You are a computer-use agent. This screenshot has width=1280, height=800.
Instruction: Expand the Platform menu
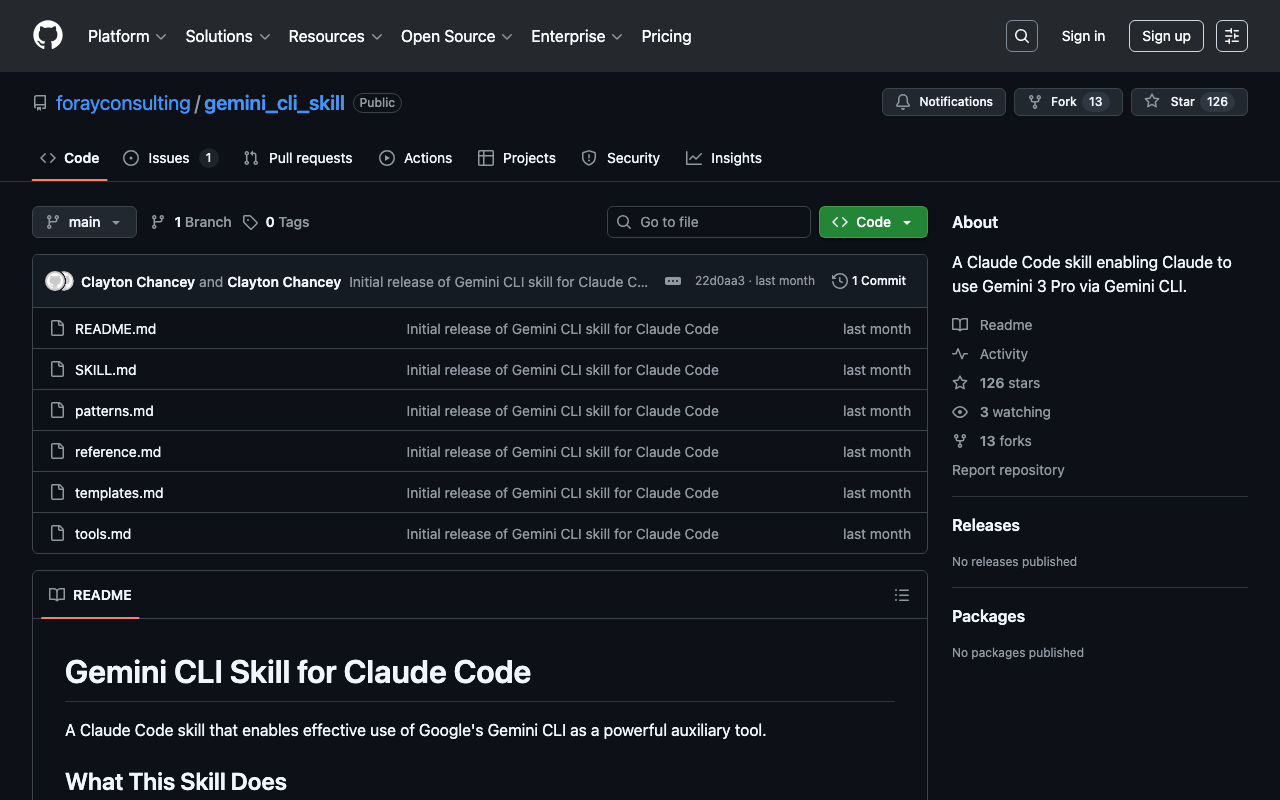pos(127,36)
